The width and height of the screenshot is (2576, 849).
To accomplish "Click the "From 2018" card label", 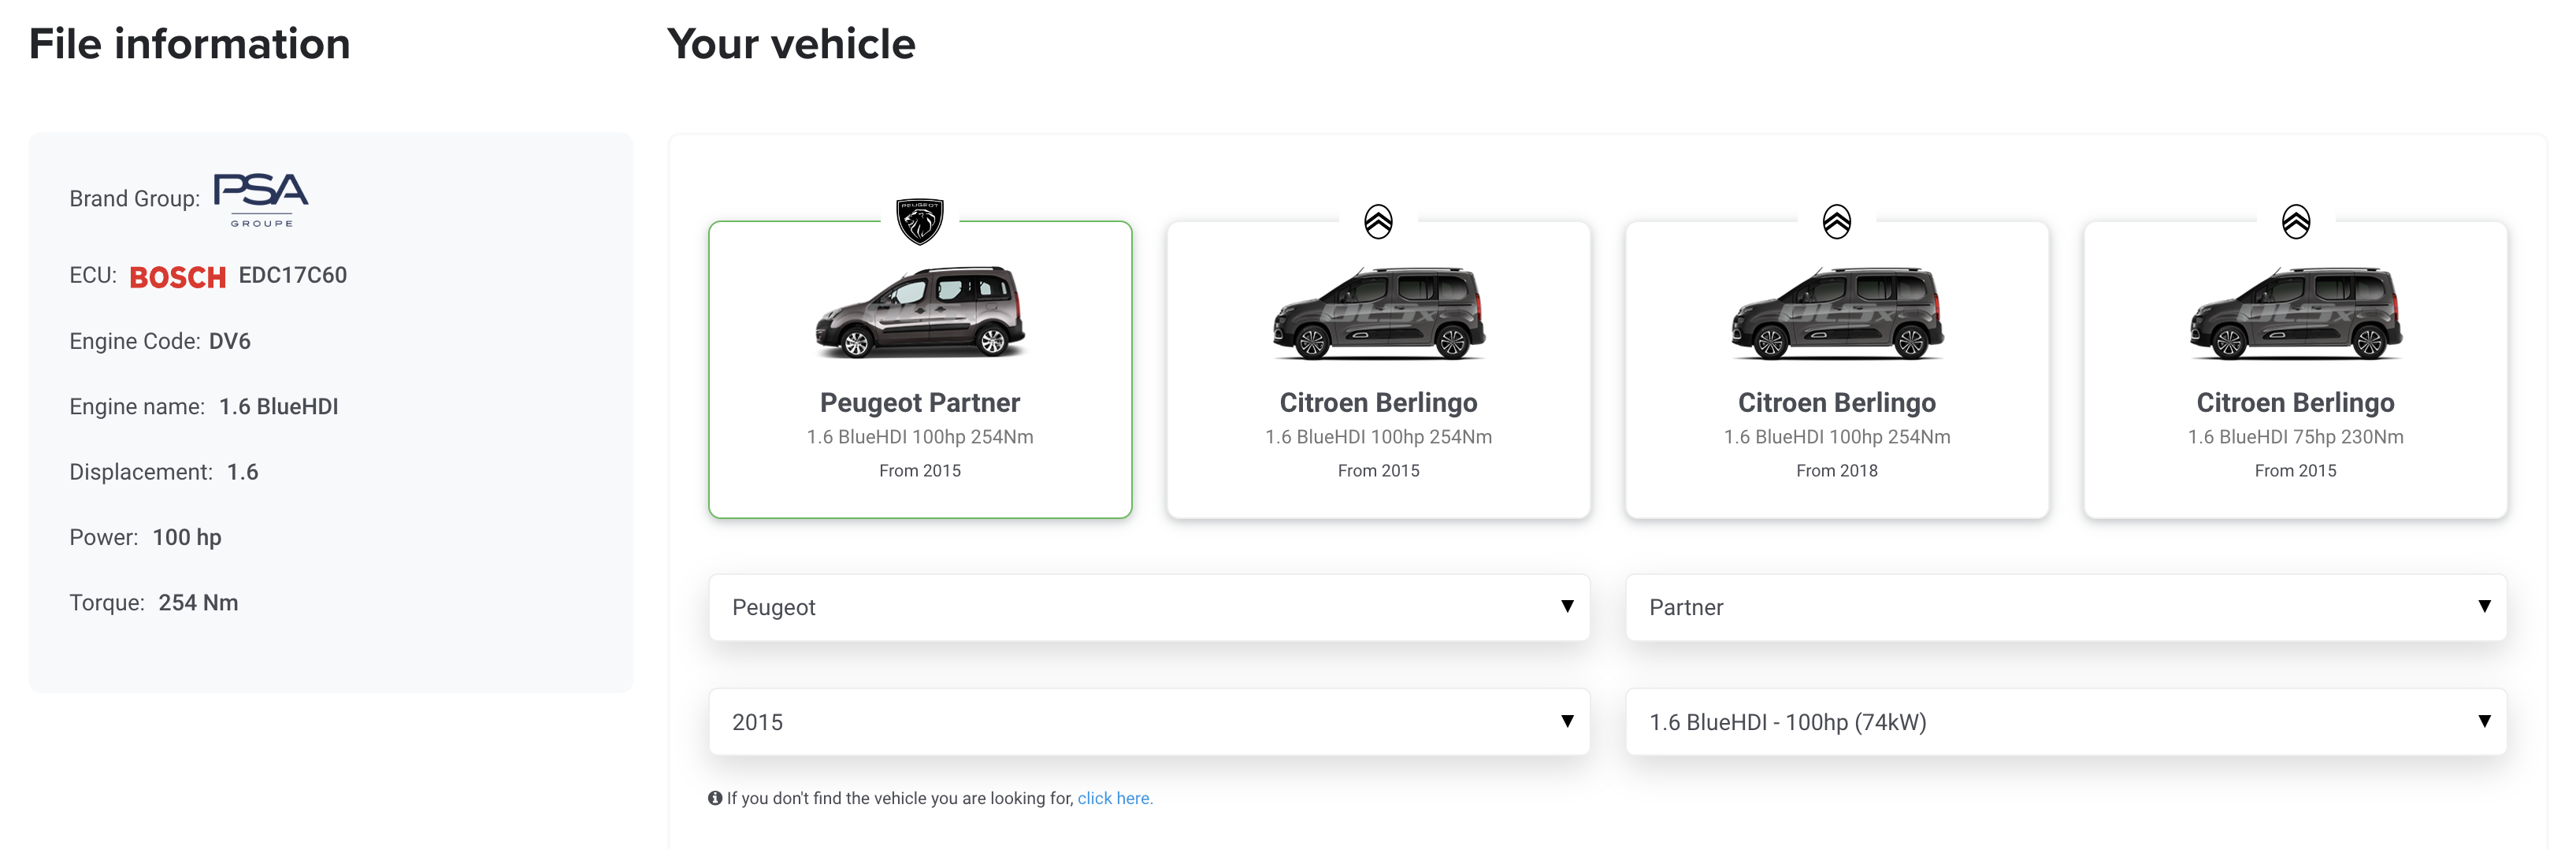I will coord(1836,471).
